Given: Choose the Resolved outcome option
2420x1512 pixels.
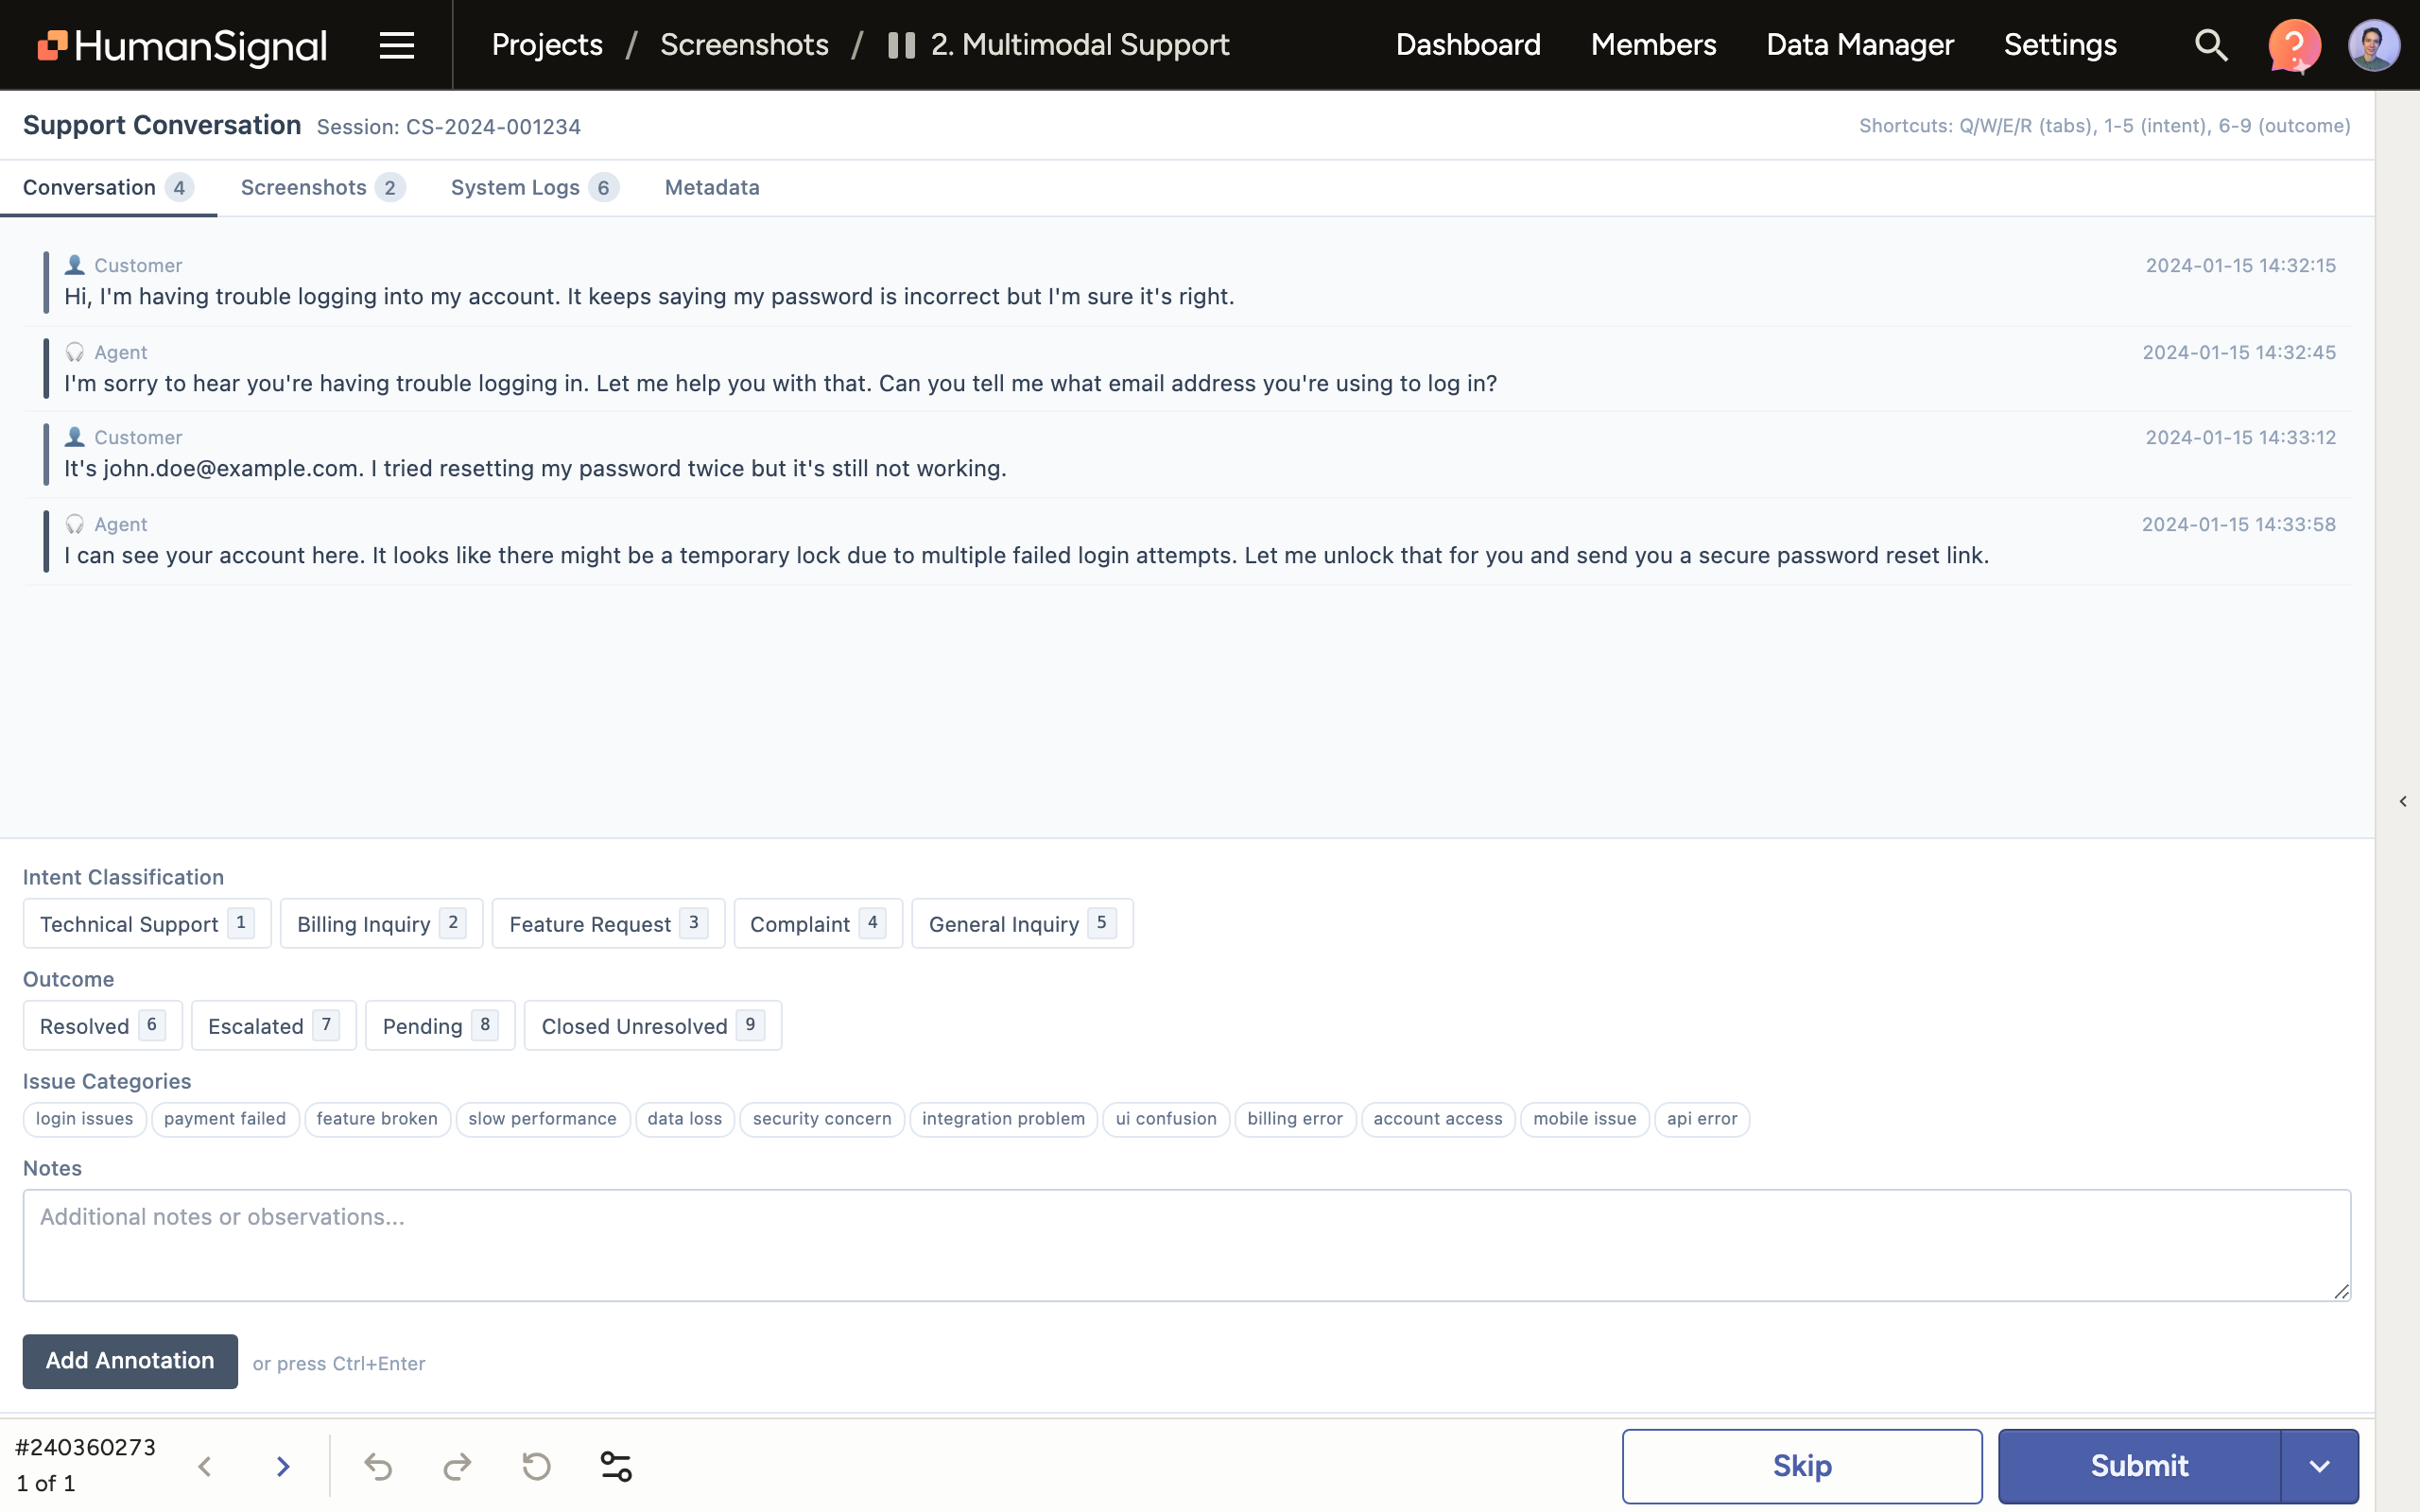Looking at the screenshot, I should (x=101, y=1026).
